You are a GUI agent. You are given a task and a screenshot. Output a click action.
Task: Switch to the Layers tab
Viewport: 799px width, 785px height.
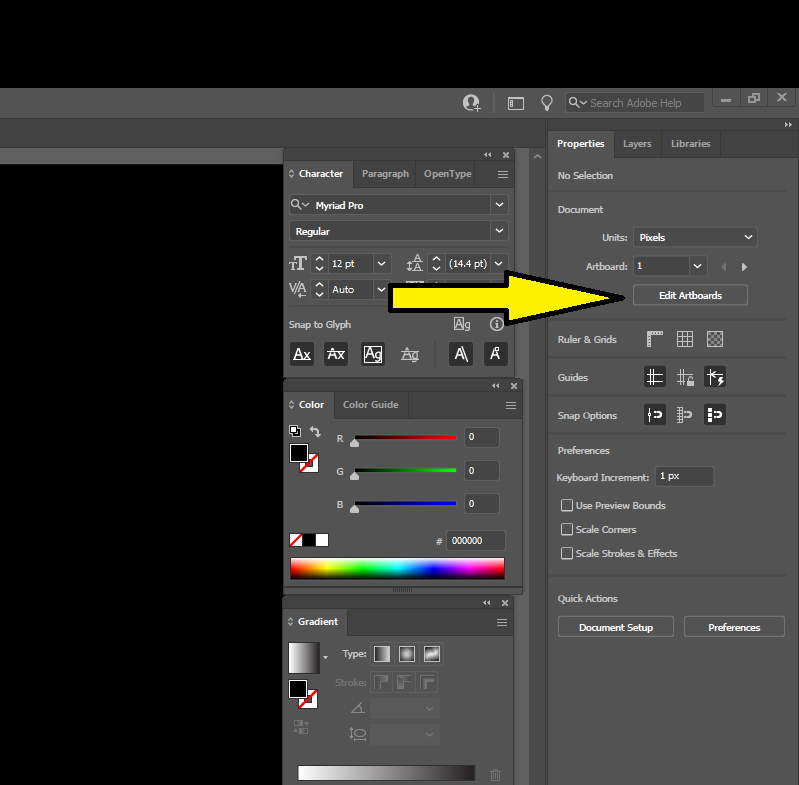point(637,144)
